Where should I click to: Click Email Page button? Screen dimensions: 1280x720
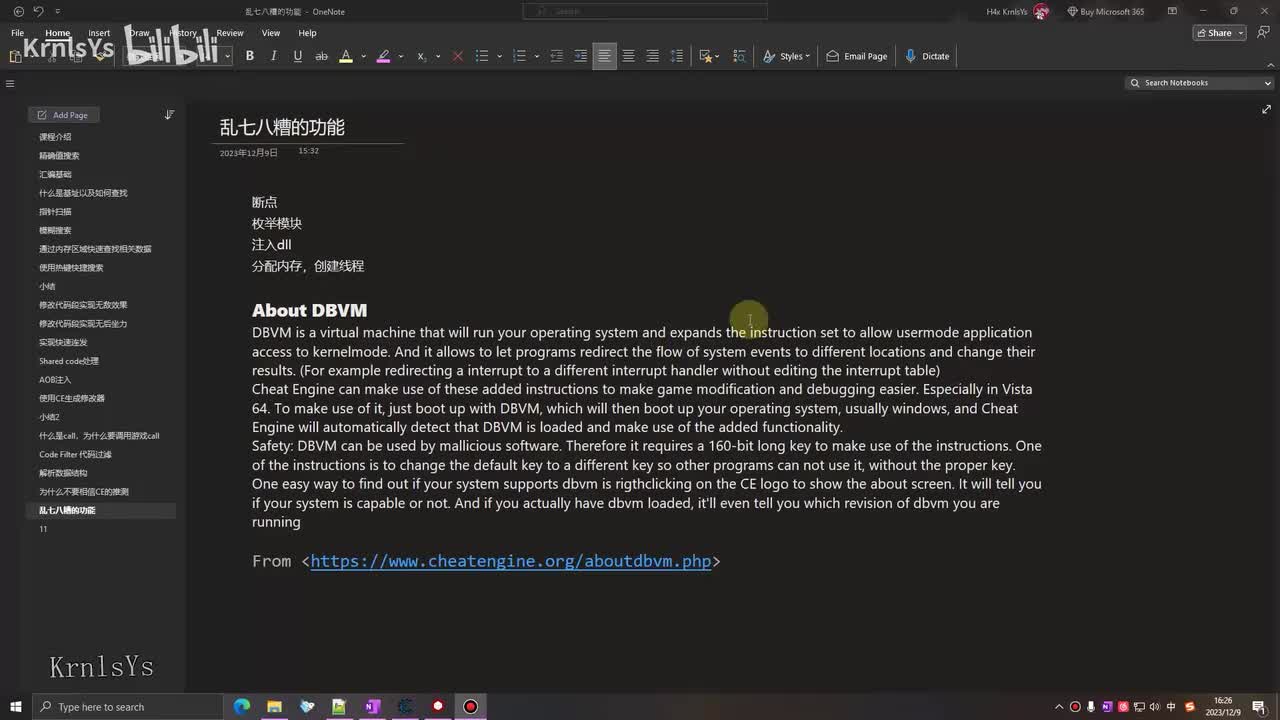[x=857, y=56]
